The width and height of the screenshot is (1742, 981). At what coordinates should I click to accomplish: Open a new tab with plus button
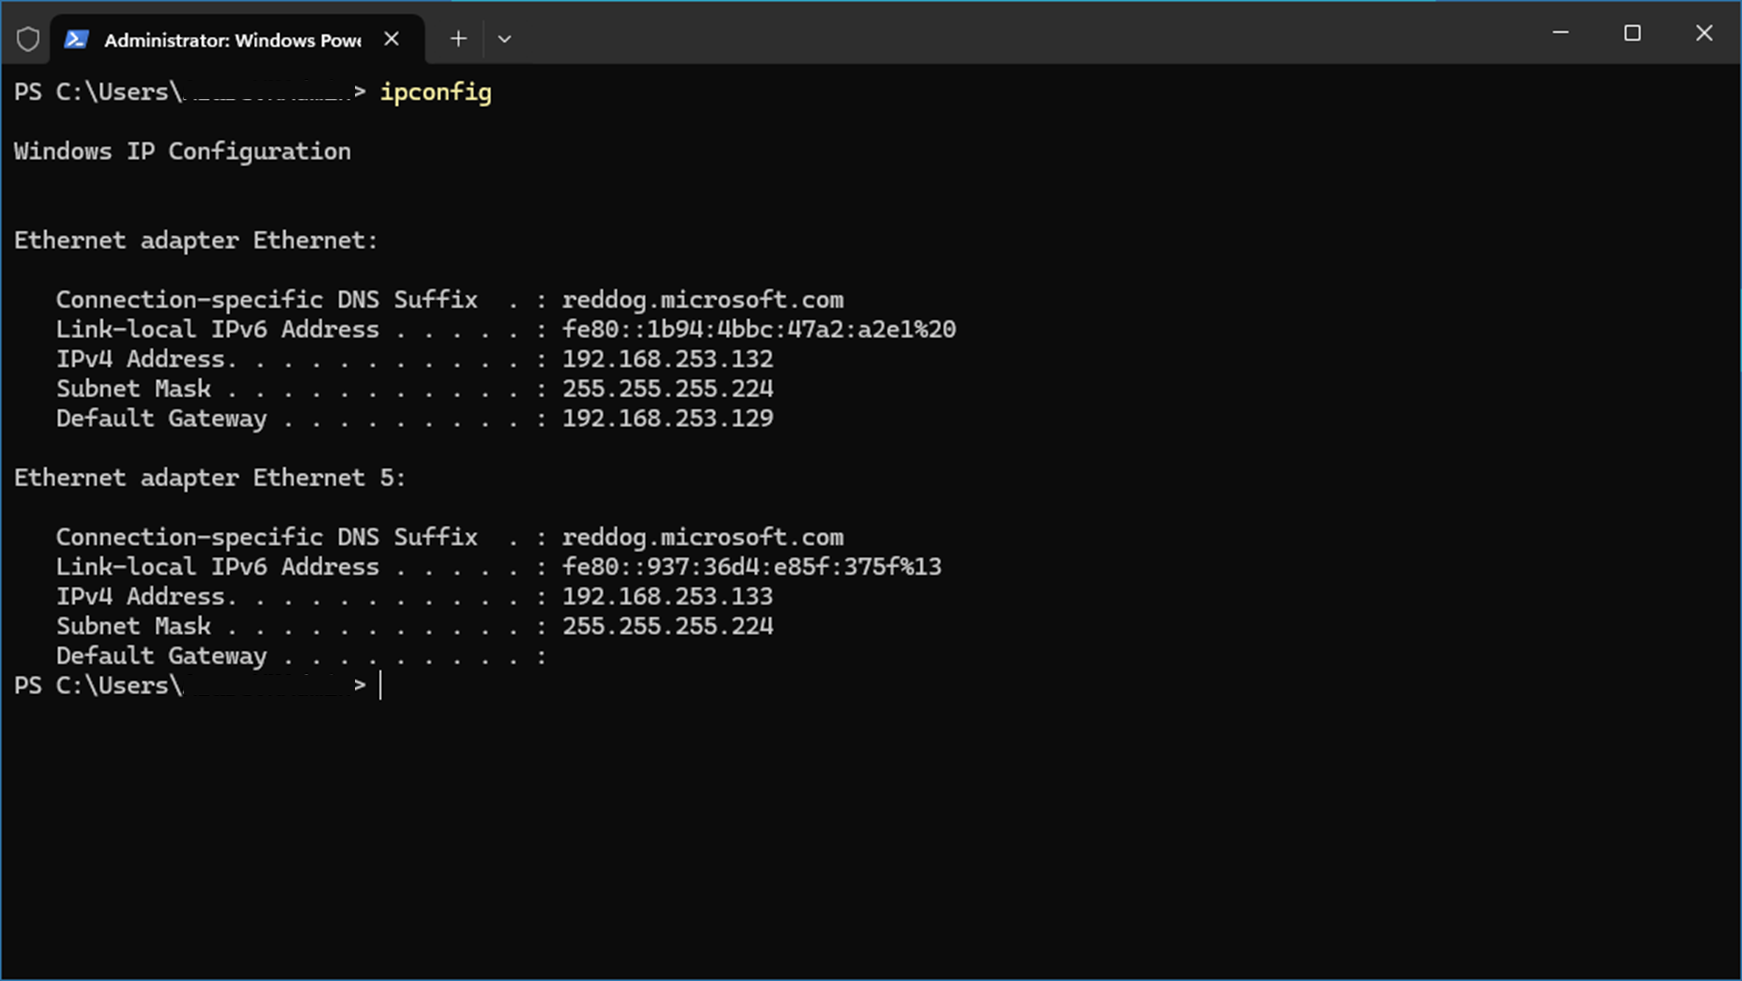tap(458, 39)
